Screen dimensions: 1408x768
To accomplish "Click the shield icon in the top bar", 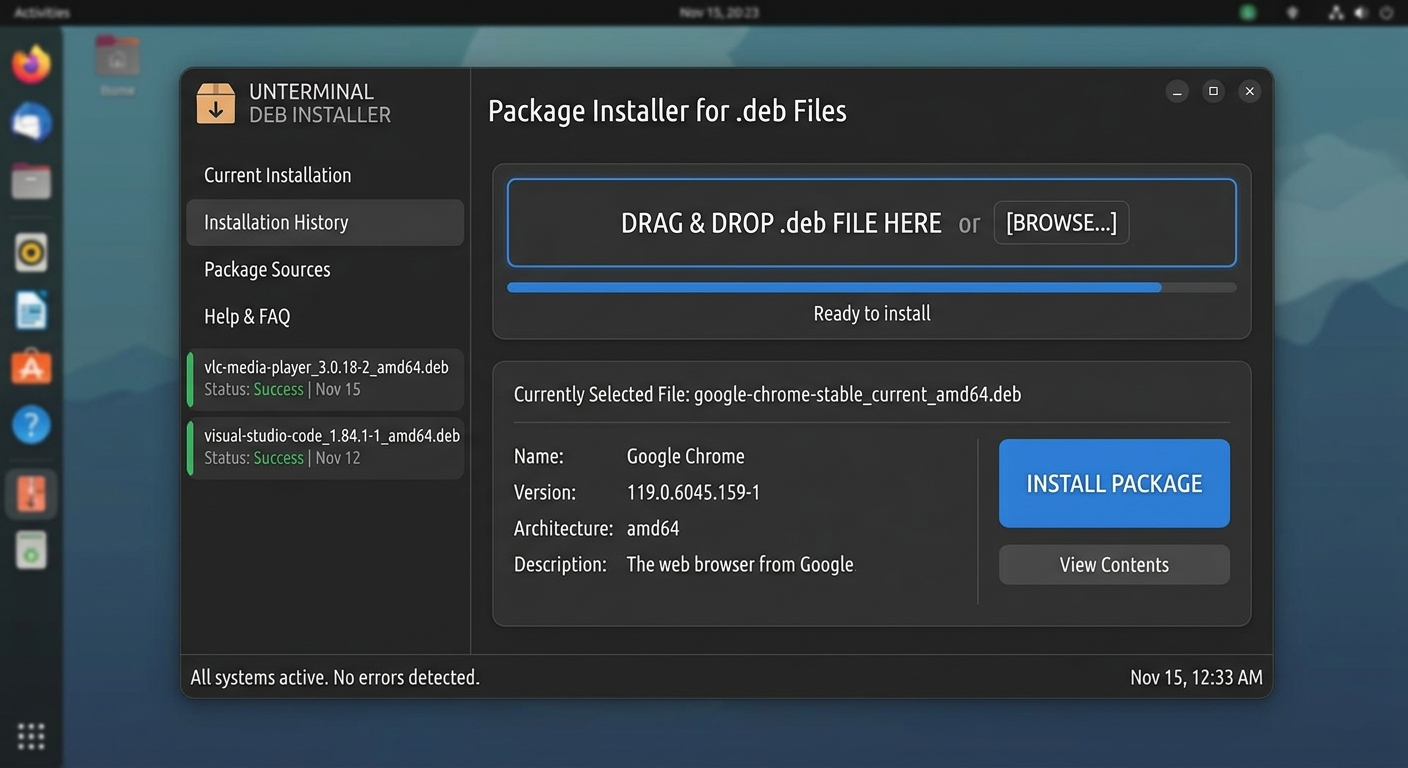I will 1293,13.
